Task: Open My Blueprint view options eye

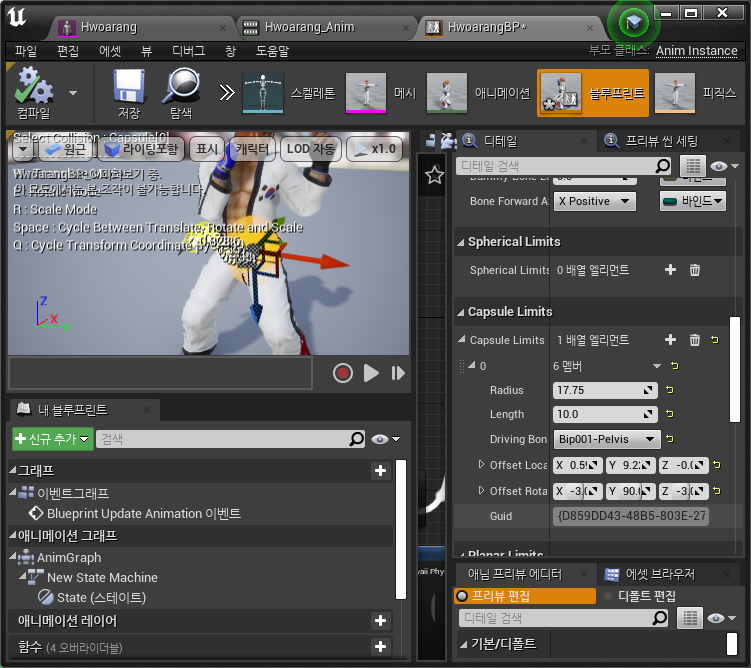Action: coord(385,439)
